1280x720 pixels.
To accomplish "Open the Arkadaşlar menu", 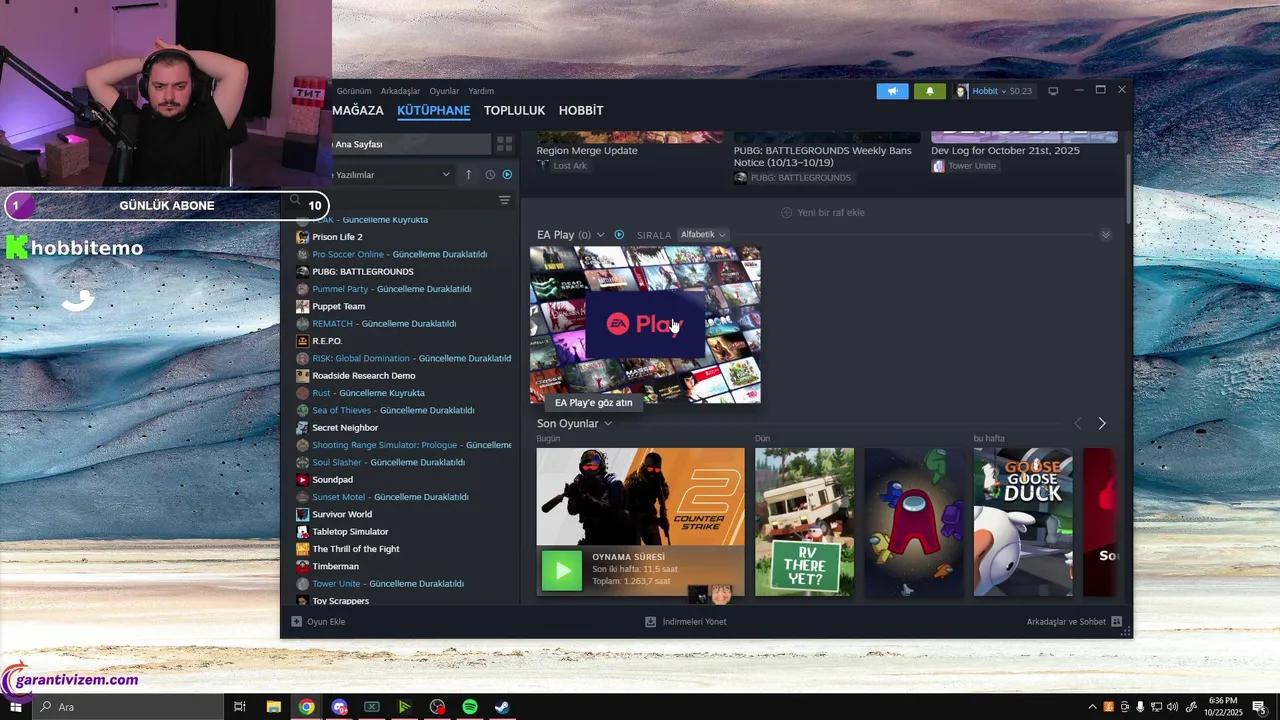I will click(400, 91).
